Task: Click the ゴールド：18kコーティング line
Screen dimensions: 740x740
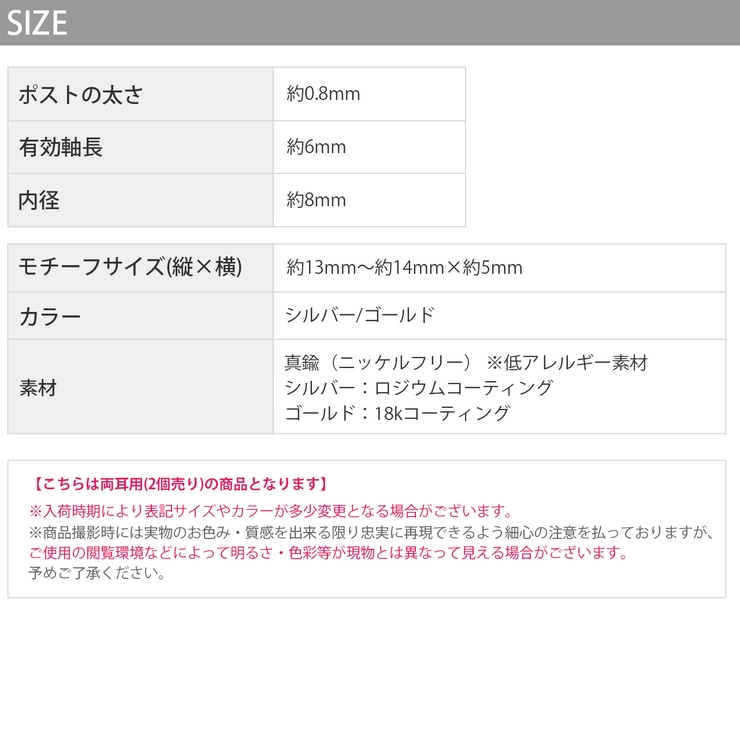Action: [x=397, y=413]
